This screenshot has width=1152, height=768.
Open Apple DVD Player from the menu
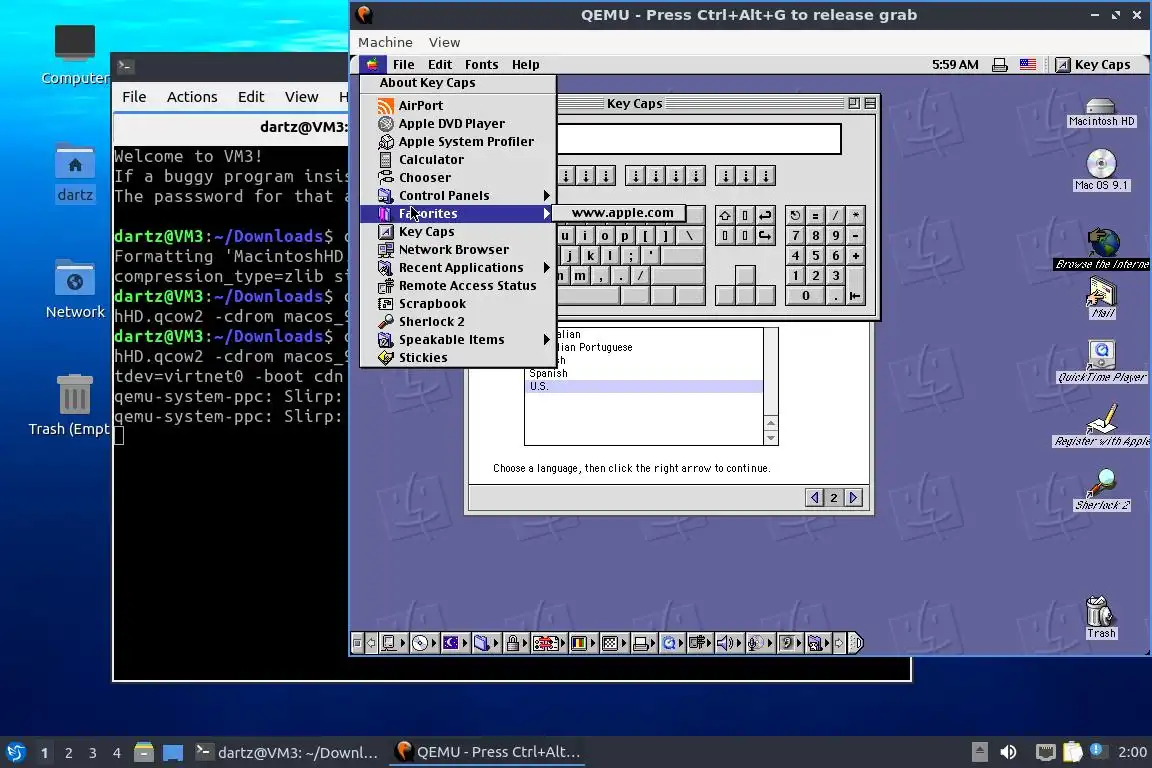pos(458,123)
